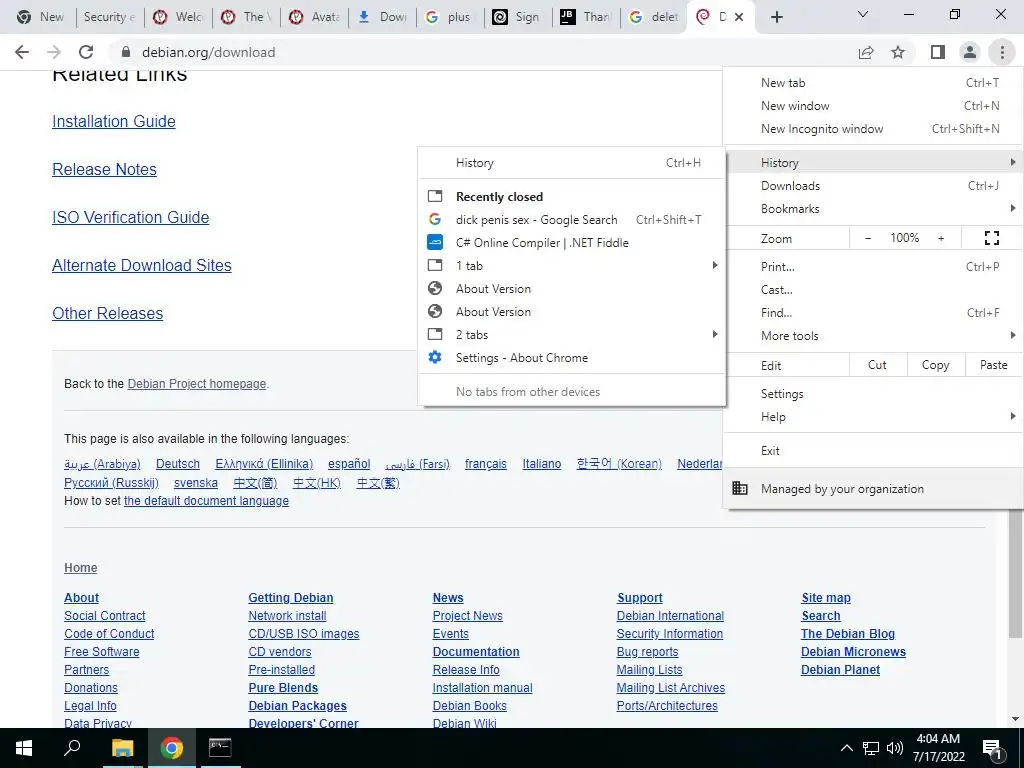The height and width of the screenshot is (768, 1024).
Task: Click Copy in the Edit row
Action: (x=935, y=365)
